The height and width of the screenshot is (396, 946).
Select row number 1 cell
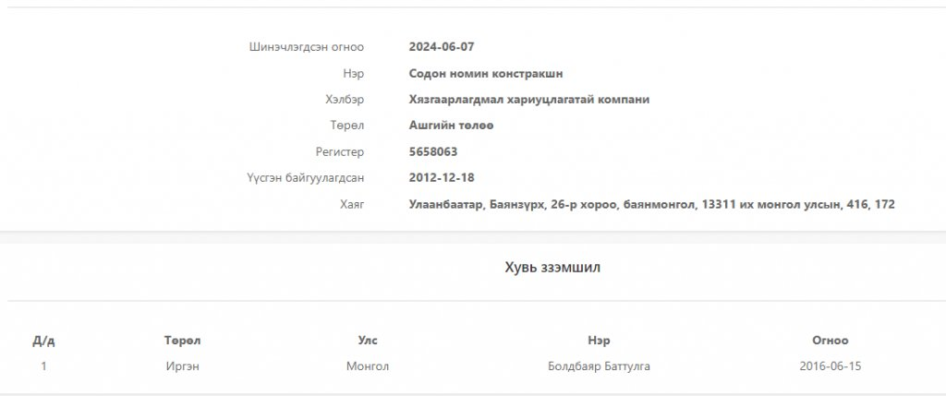pyautogui.click(x=43, y=366)
